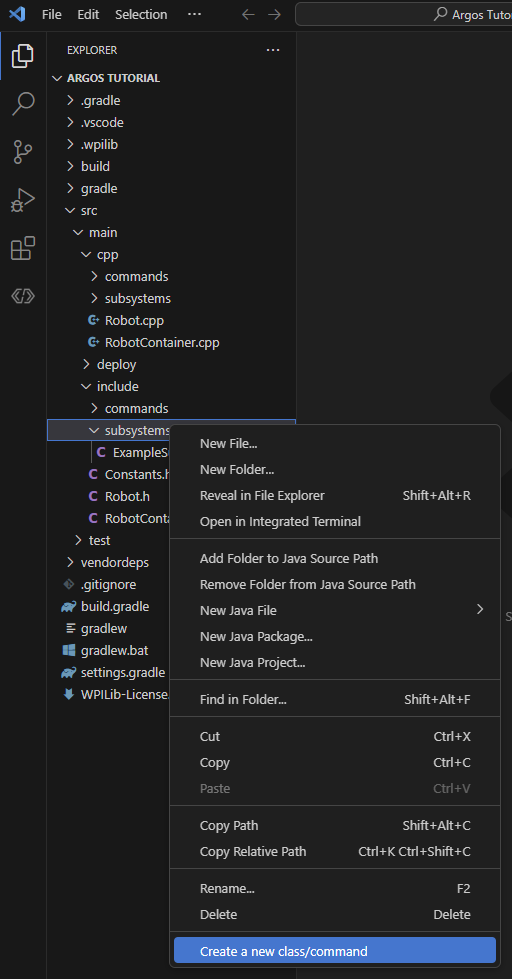The image size is (512, 979).
Task: Collapse the cpp folder
Action: pyautogui.click(x=86, y=255)
